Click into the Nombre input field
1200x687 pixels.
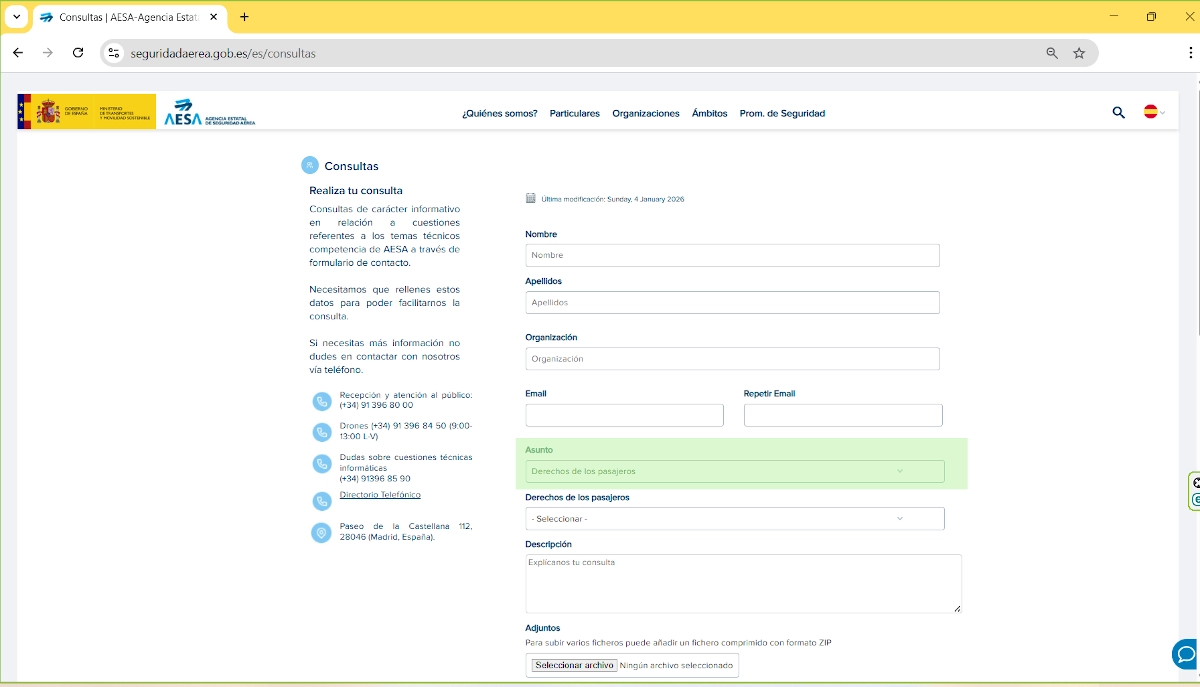(x=732, y=256)
